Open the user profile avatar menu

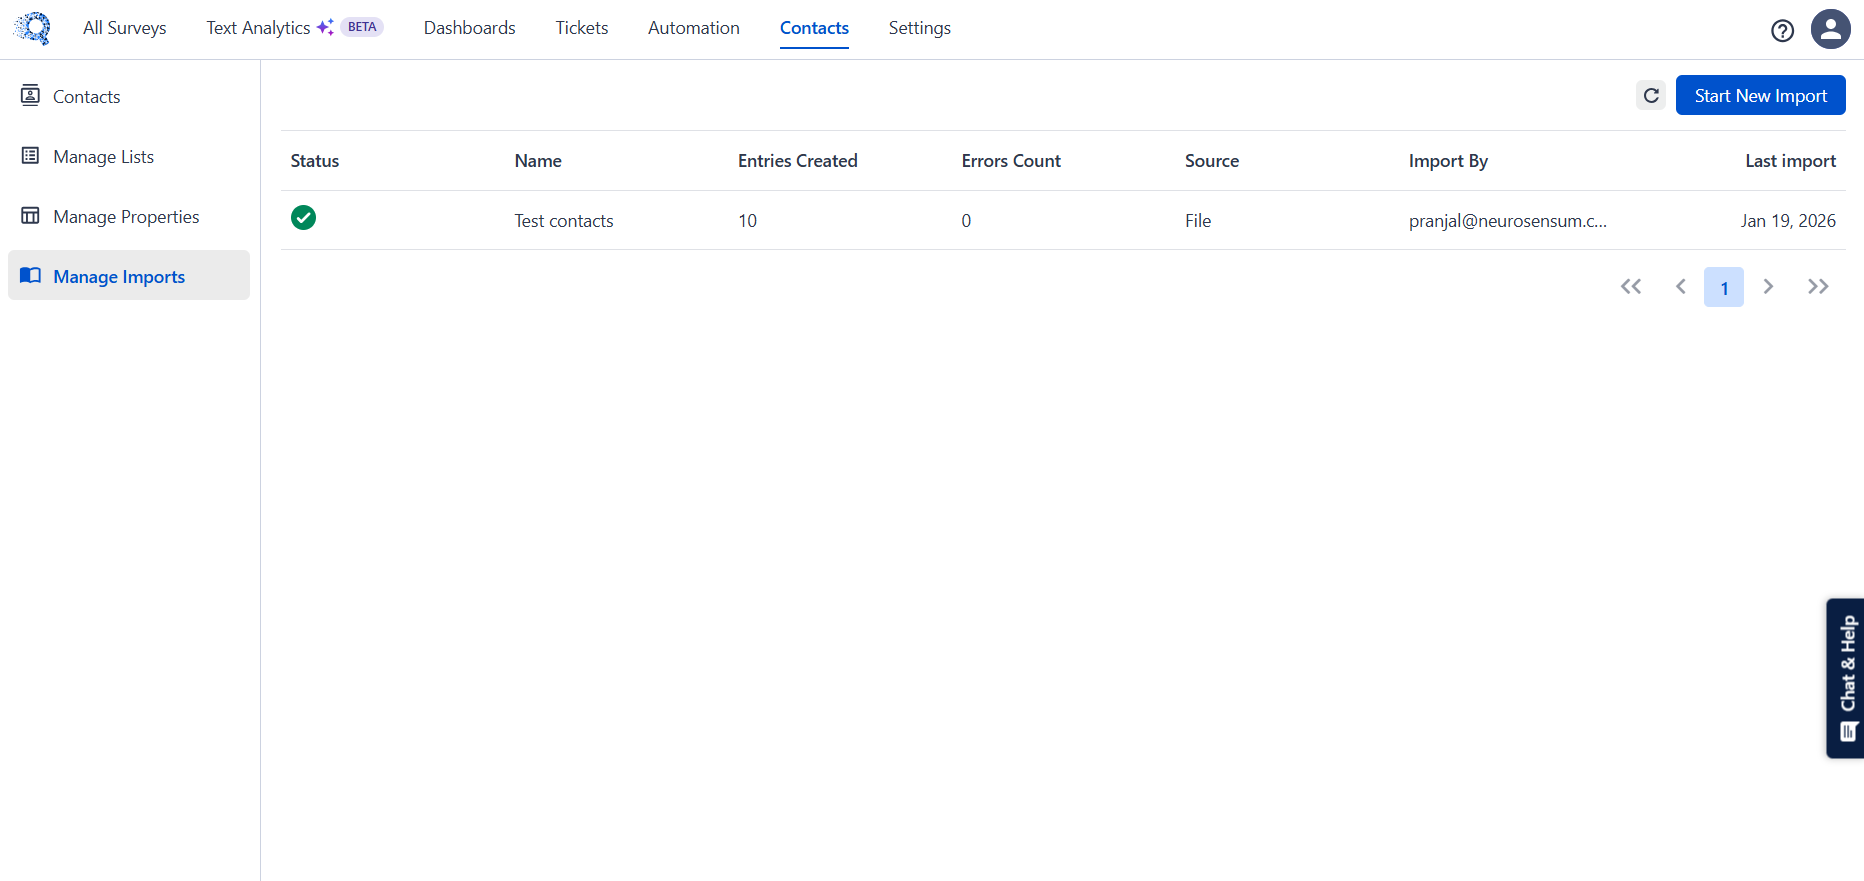point(1830,29)
